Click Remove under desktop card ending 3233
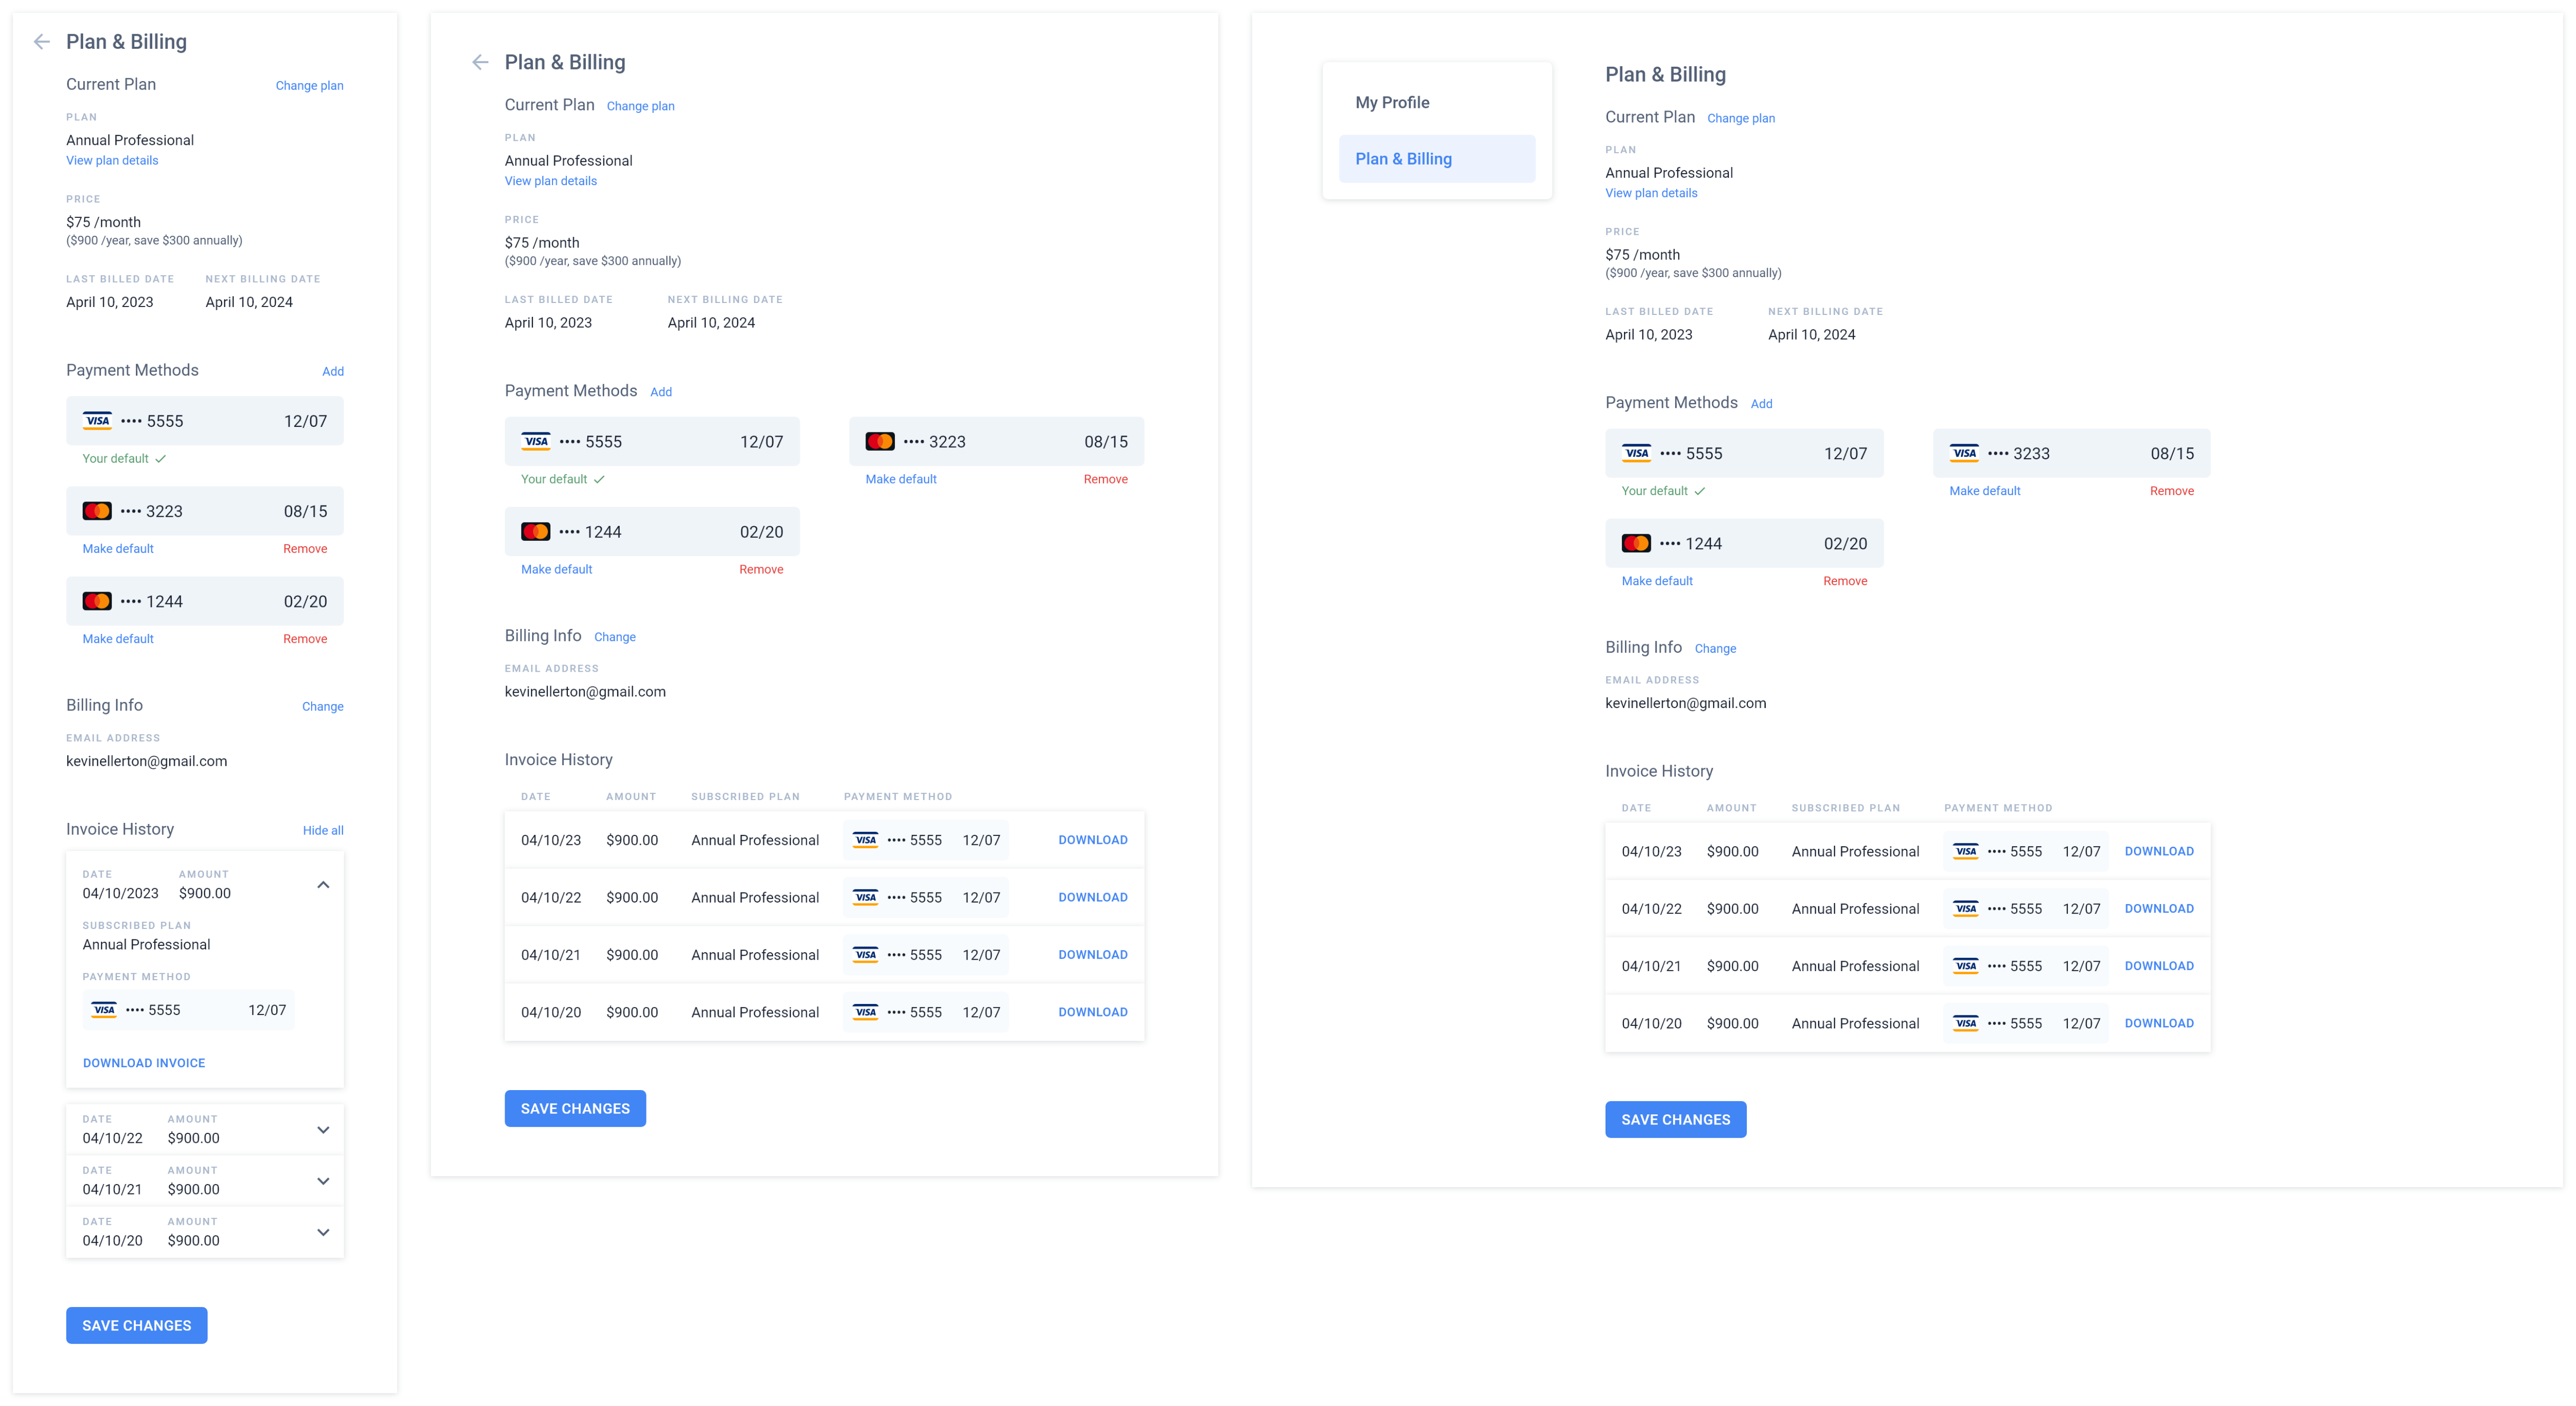The height and width of the screenshot is (1406, 2576). point(2171,491)
